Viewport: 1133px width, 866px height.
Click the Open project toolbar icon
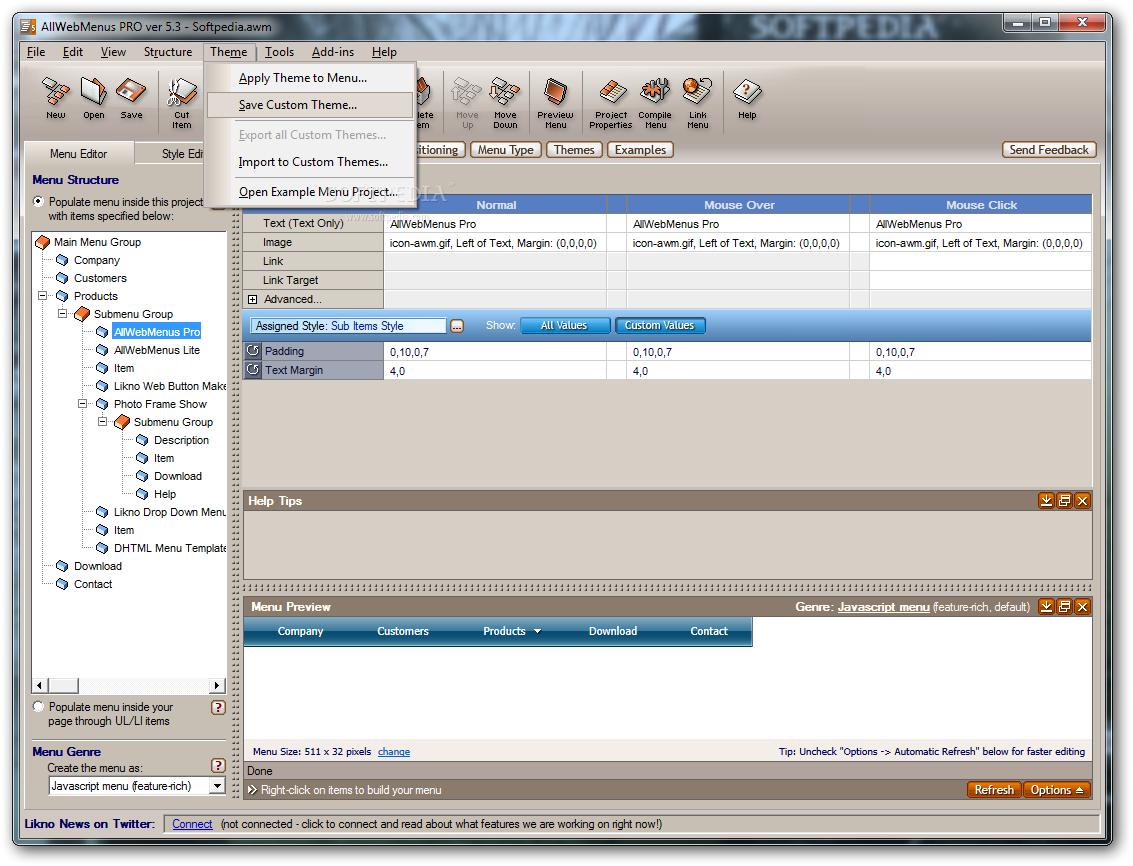coord(93,98)
